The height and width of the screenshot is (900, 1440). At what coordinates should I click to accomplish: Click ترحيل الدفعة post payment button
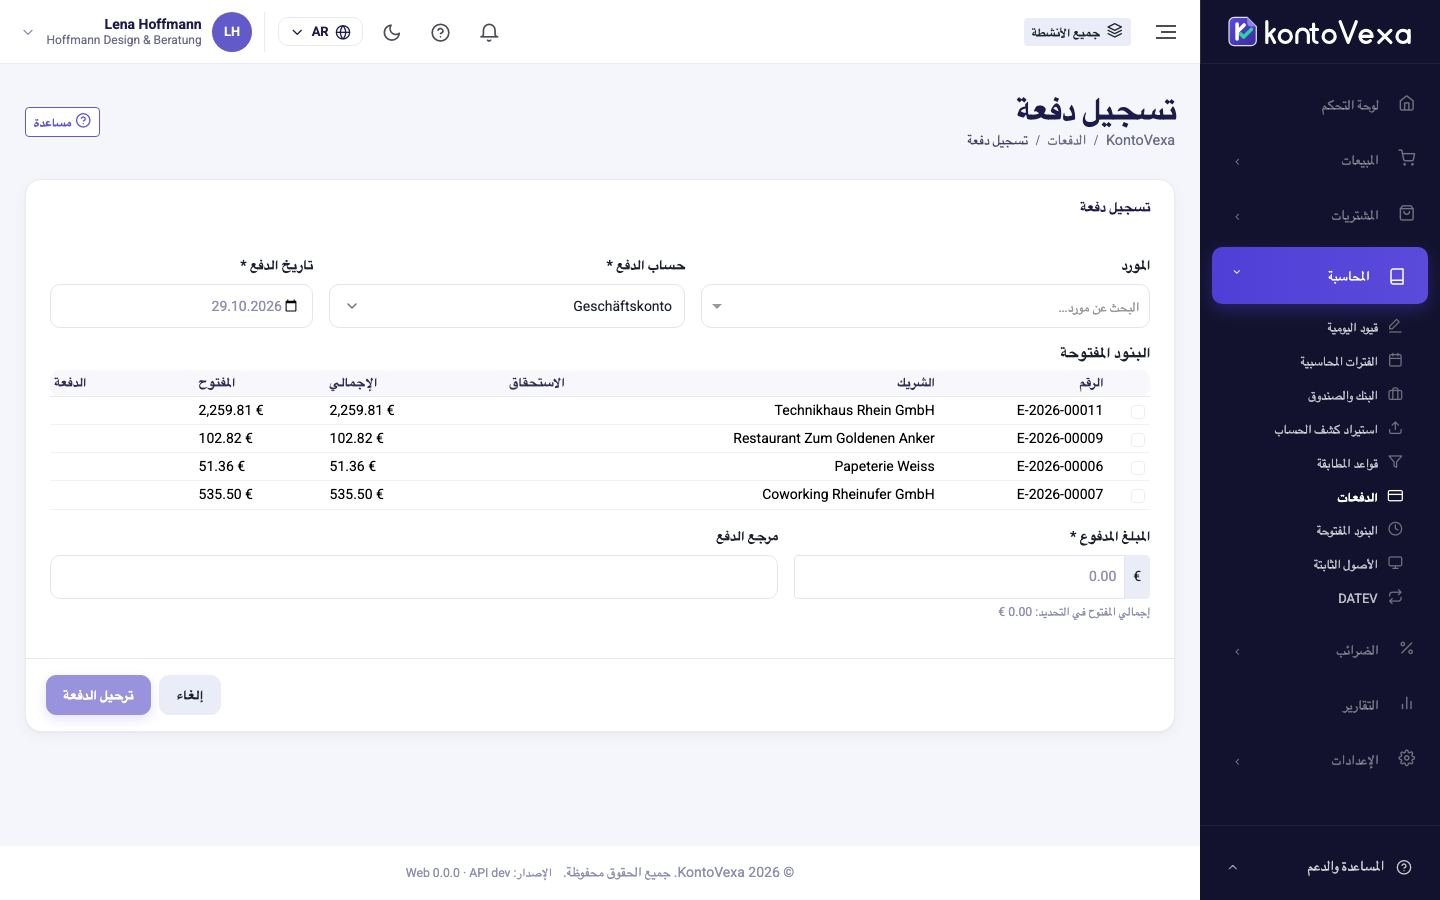point(98,695)
